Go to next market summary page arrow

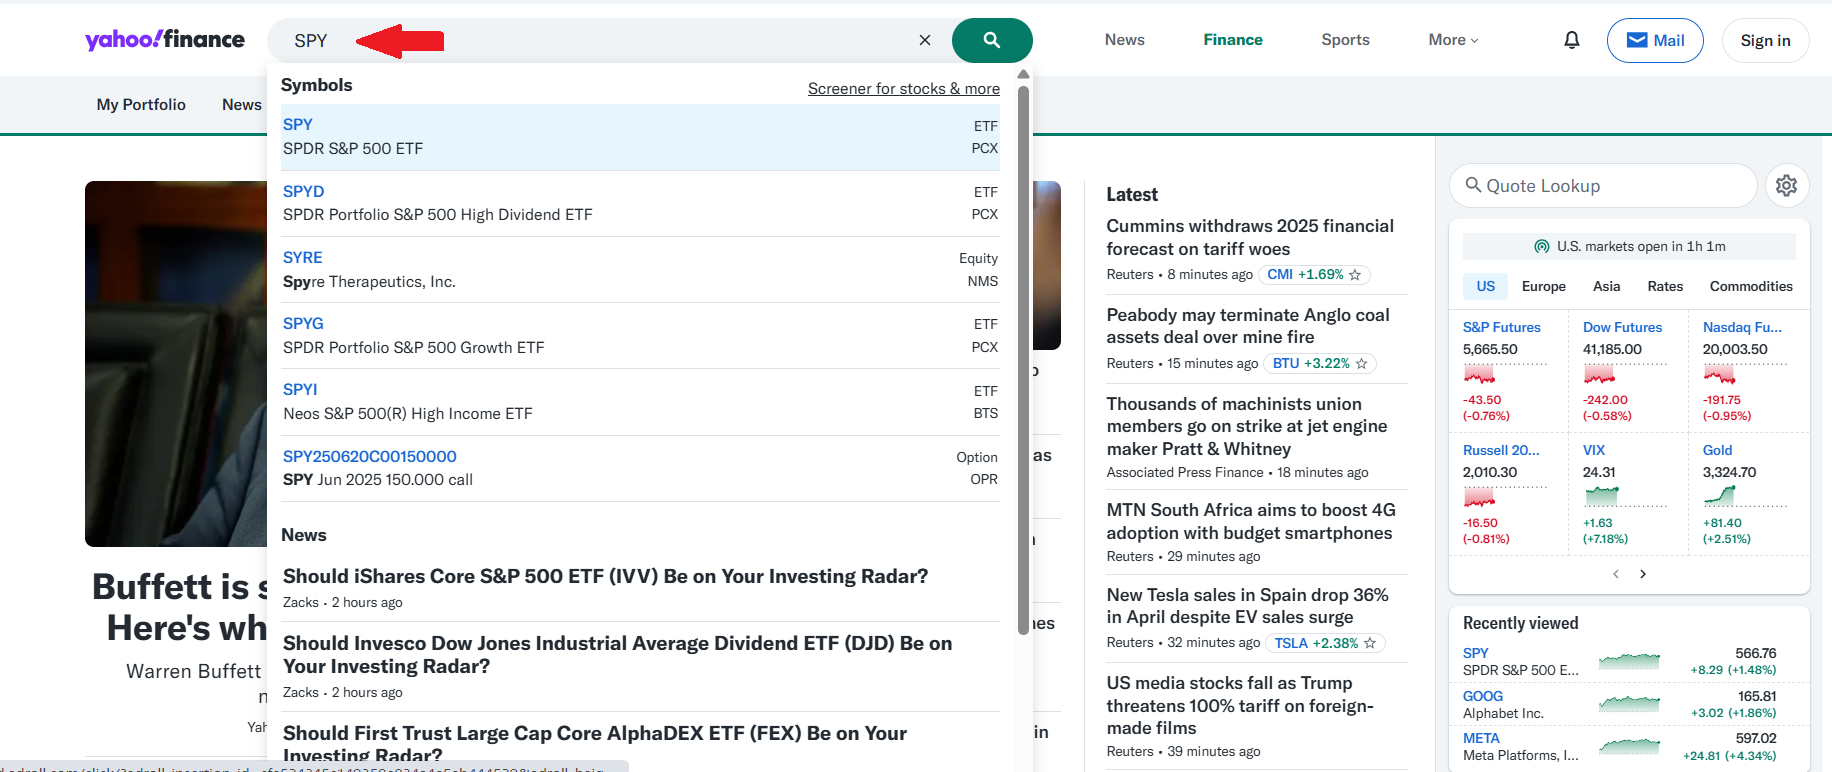click(x=1643, y=574)
